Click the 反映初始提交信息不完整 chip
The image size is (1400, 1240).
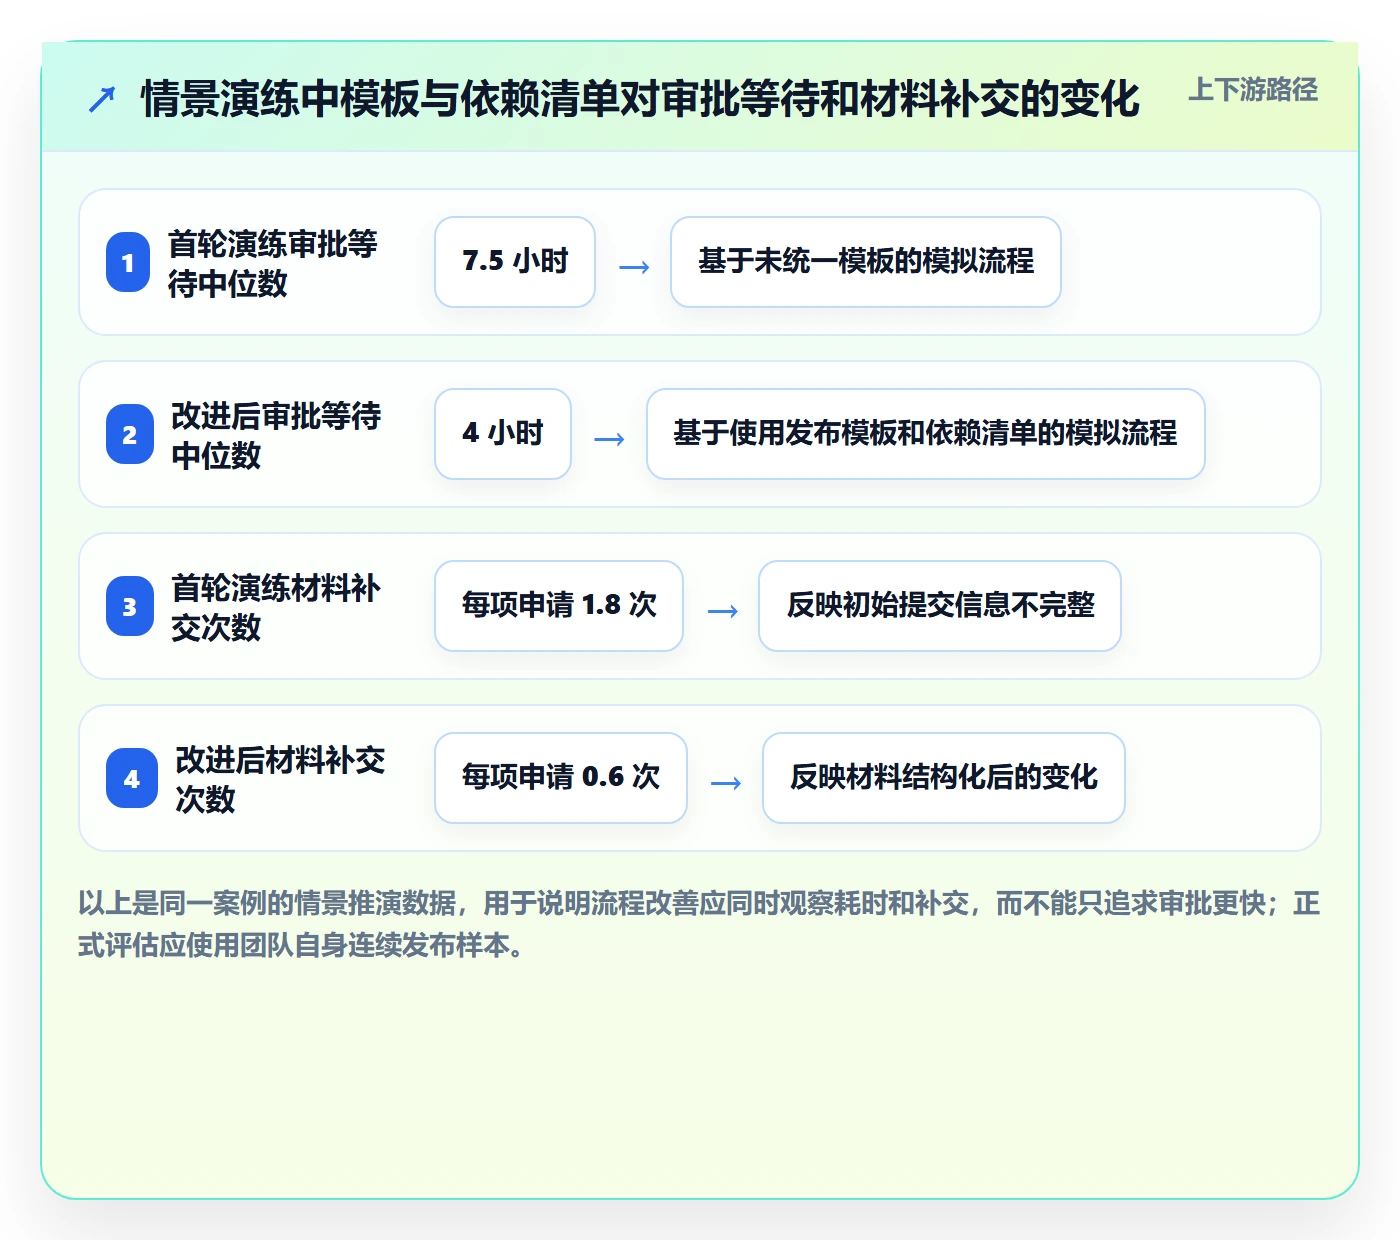click(940, 606)
